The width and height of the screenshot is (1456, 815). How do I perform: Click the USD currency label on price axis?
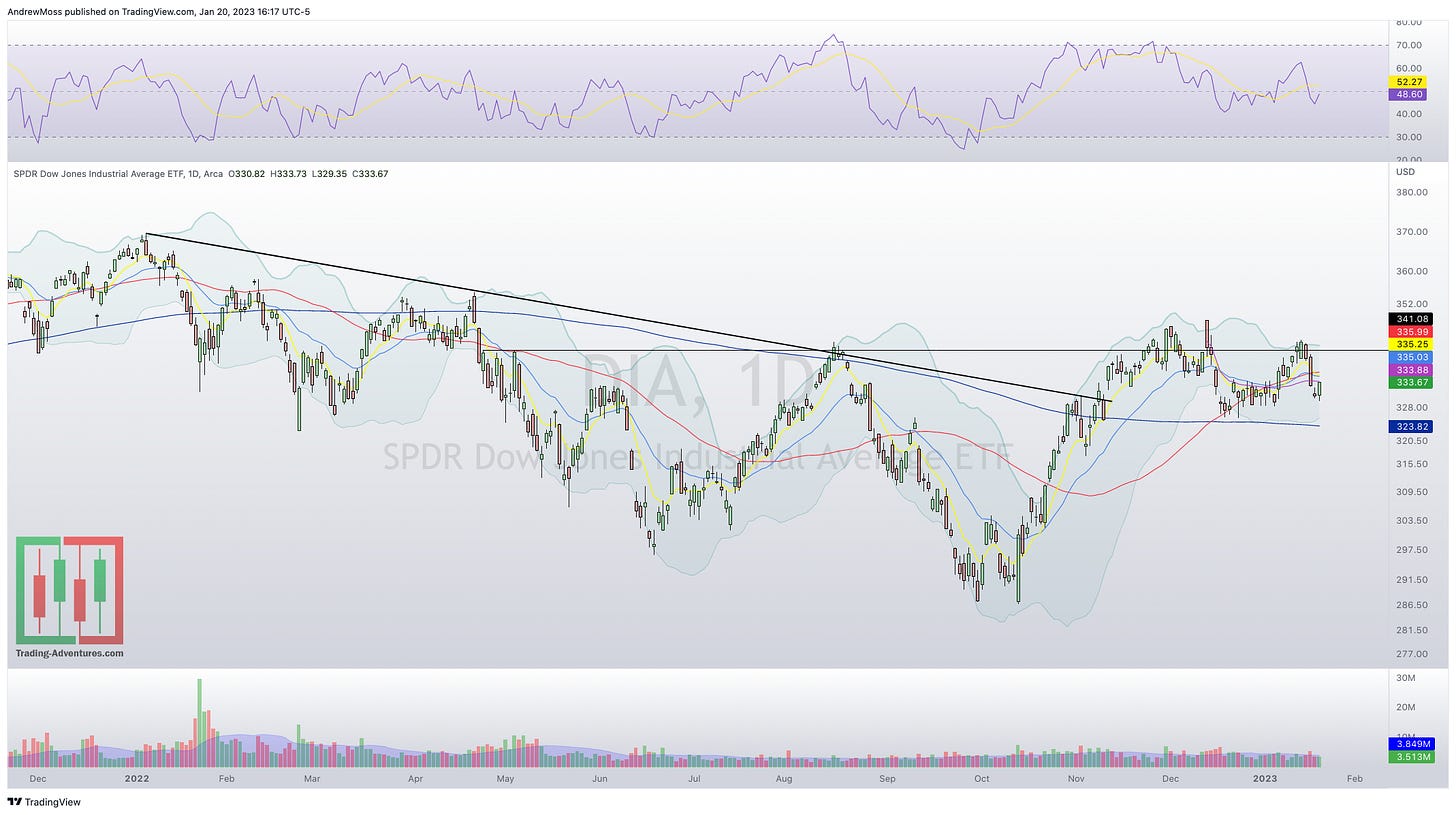pos(1404,173)
